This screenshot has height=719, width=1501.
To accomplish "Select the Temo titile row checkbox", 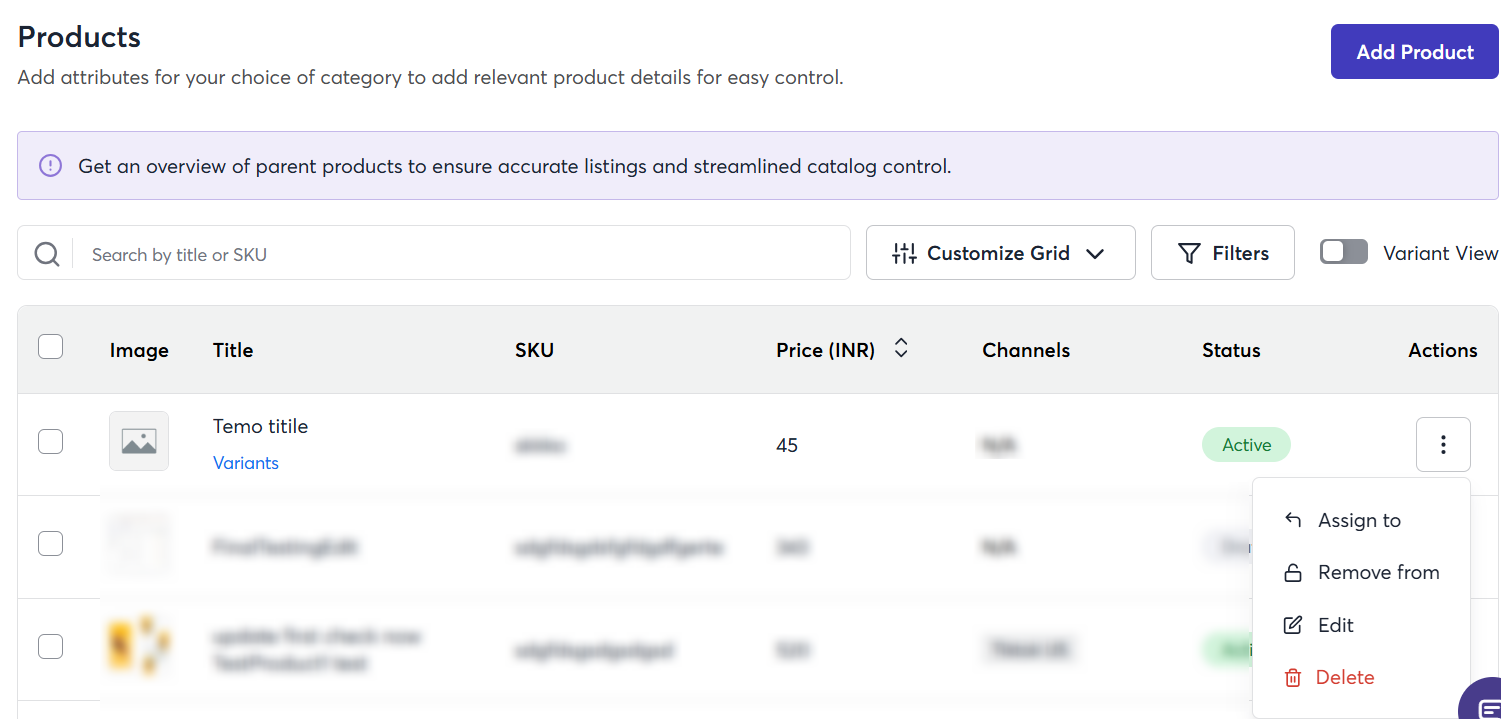I will click(50, 441).
